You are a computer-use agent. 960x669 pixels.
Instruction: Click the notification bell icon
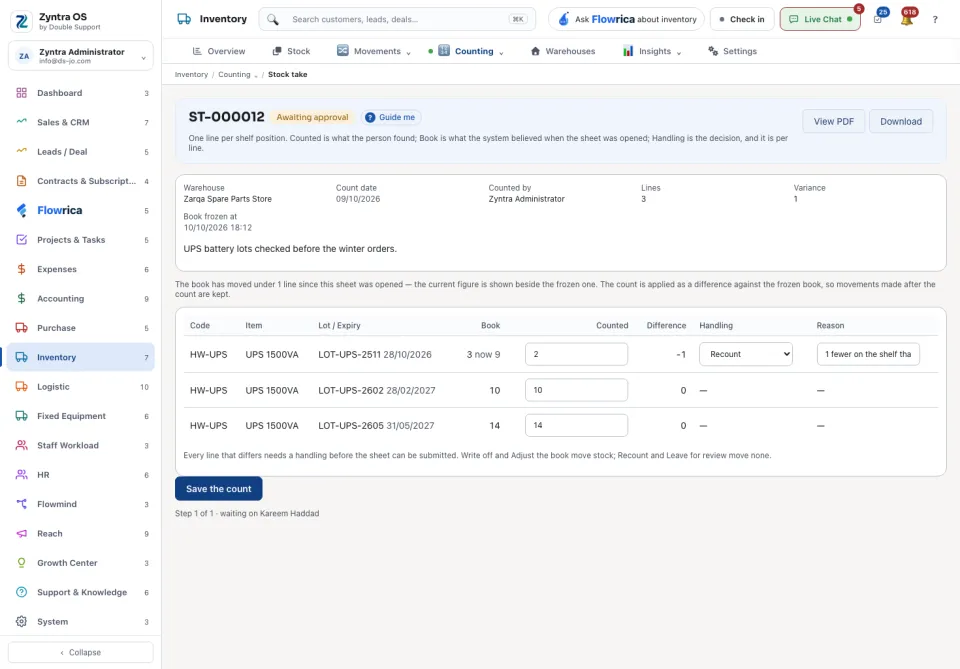907,20
